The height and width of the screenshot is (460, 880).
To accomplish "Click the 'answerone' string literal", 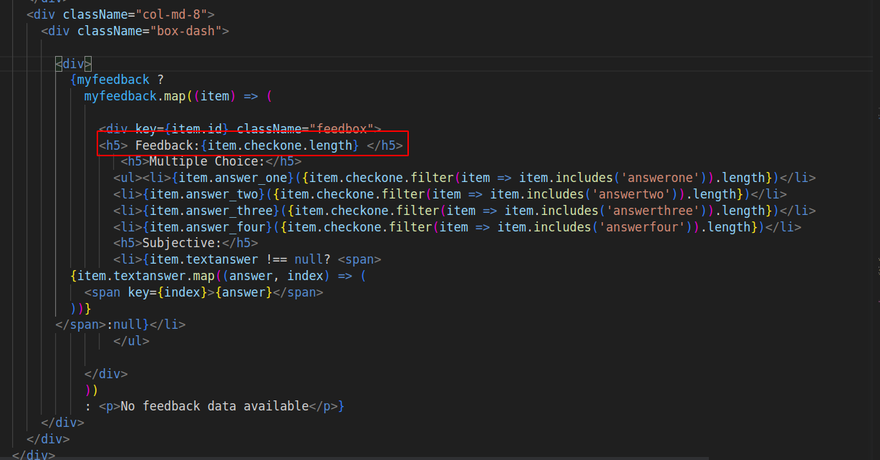I will click(658, 177).
